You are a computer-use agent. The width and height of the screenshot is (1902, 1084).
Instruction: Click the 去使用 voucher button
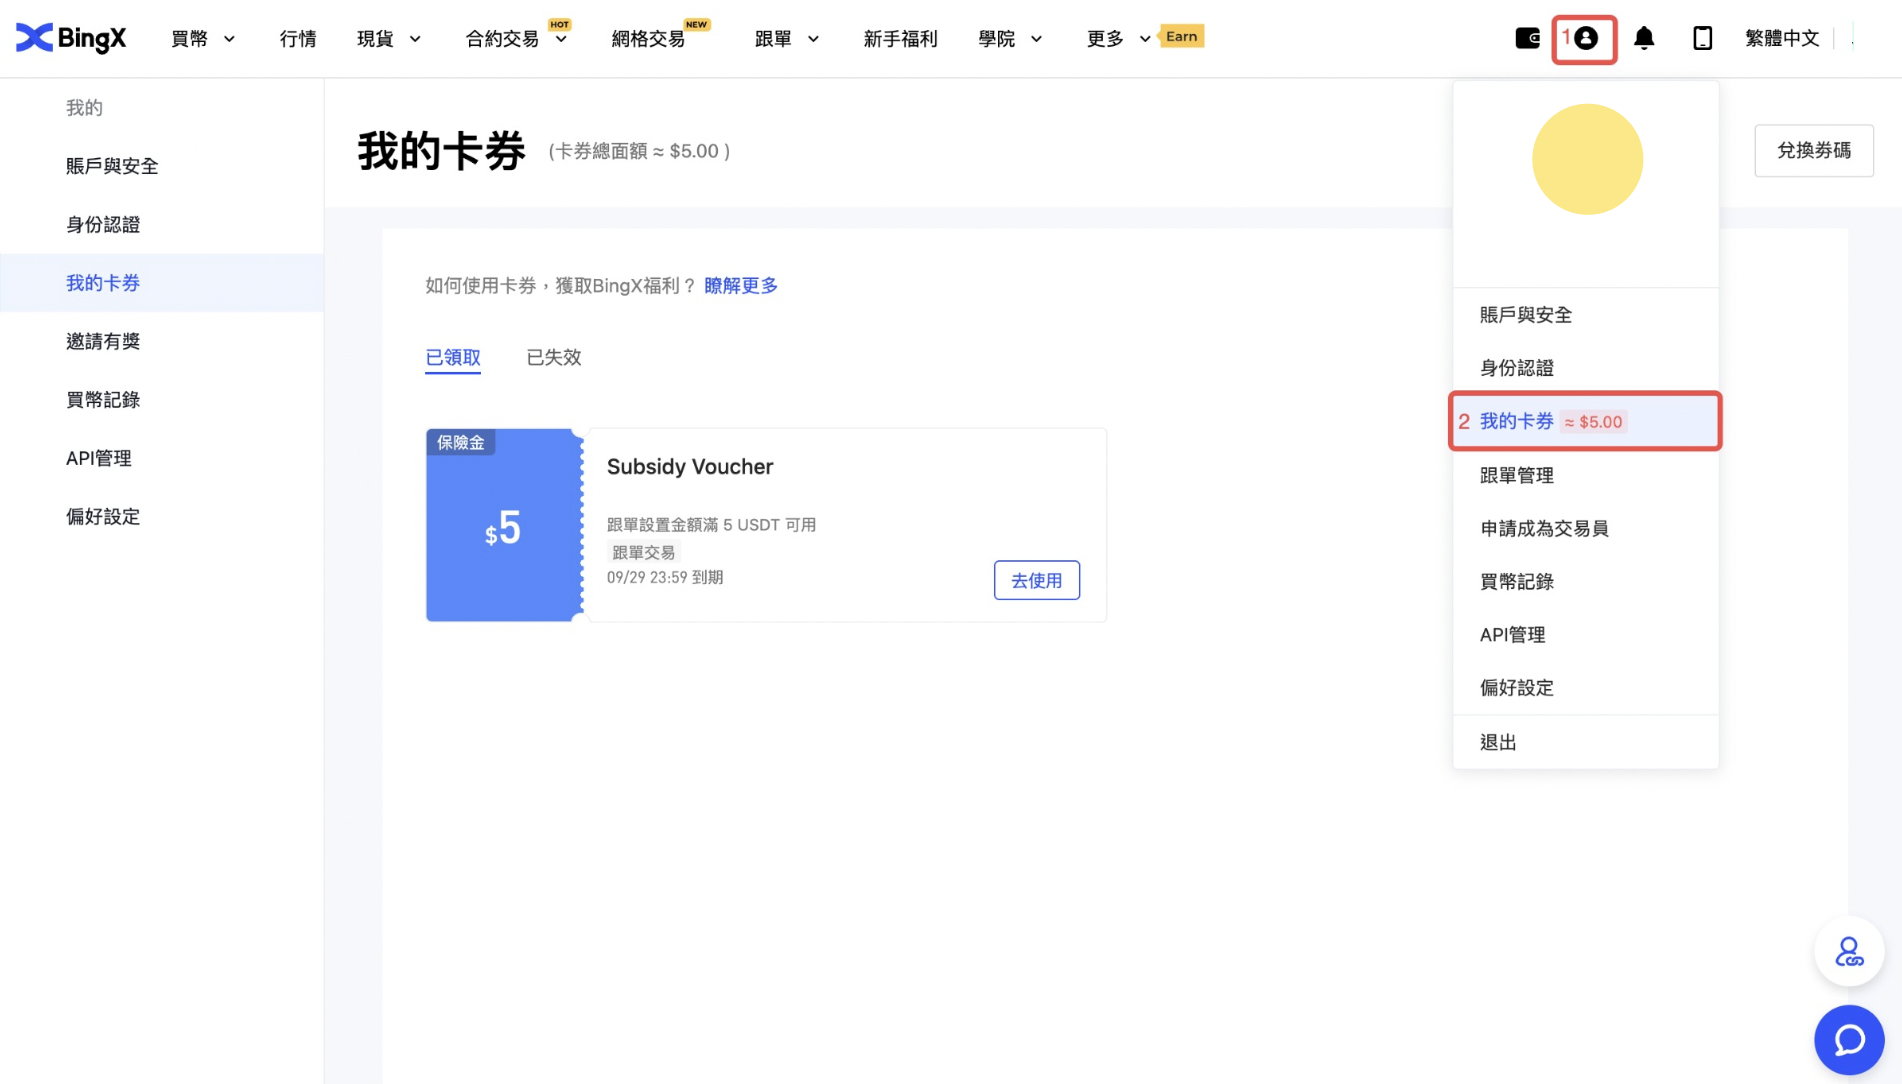tap(1036, 580)
